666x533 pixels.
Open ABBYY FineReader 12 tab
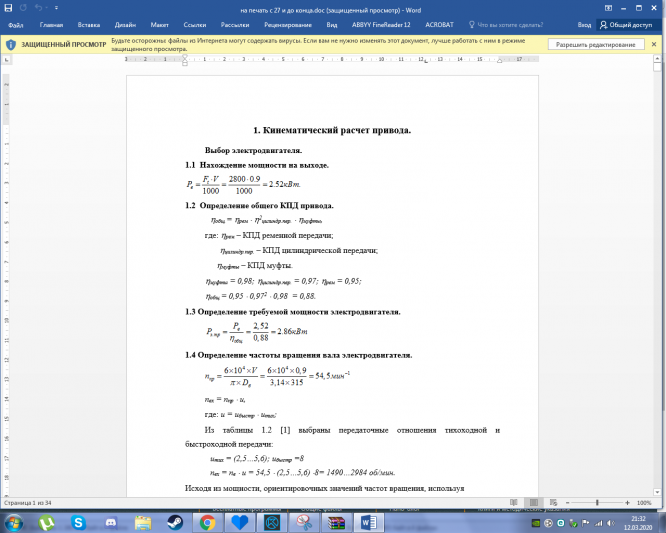[381, 25]
